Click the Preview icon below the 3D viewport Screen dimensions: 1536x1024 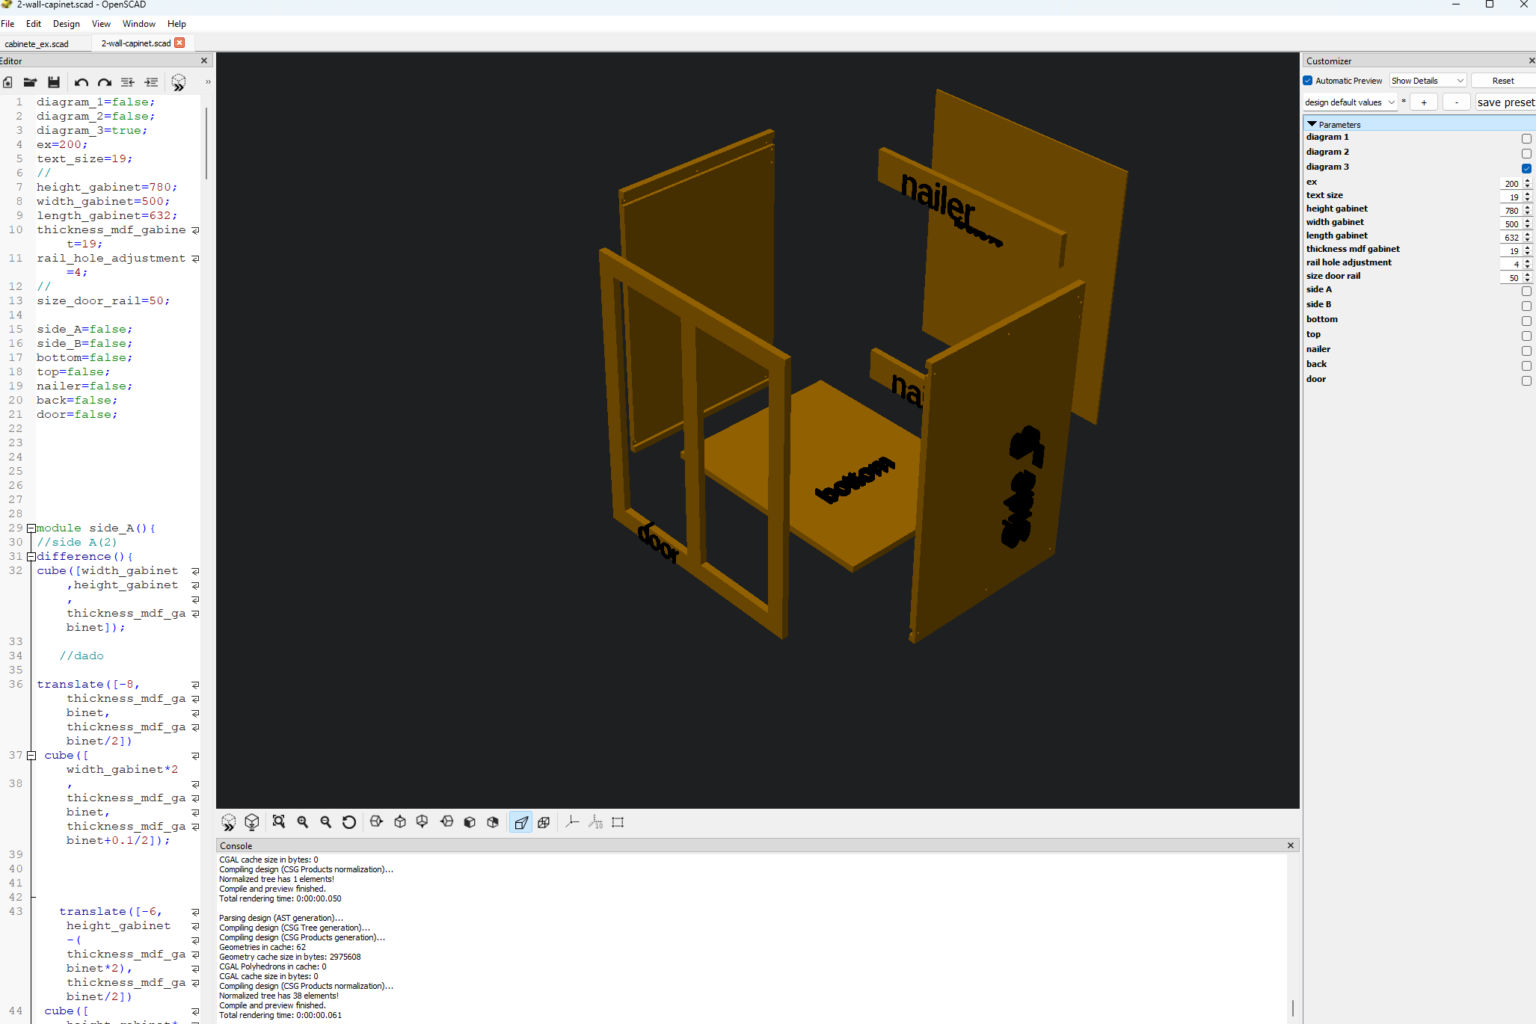(229, 822)
